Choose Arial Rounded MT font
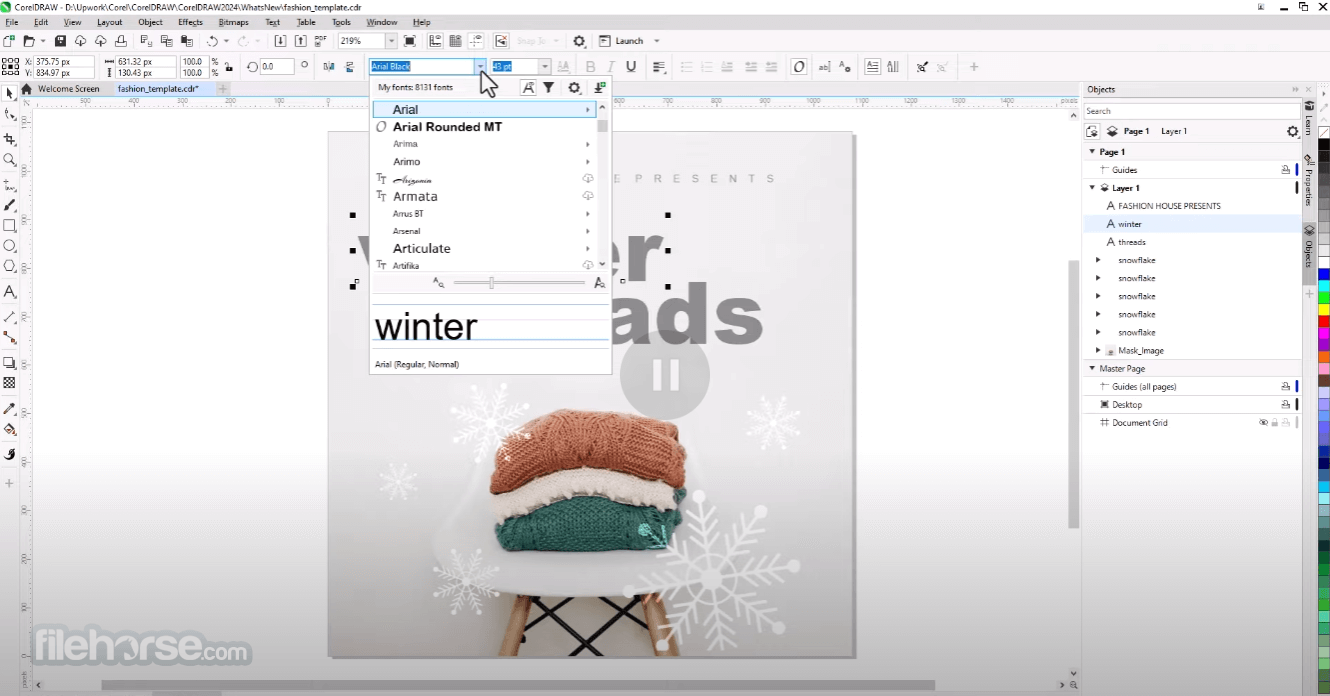The height and width of the screenshot is (696, 1330). [x=447, y=127]
